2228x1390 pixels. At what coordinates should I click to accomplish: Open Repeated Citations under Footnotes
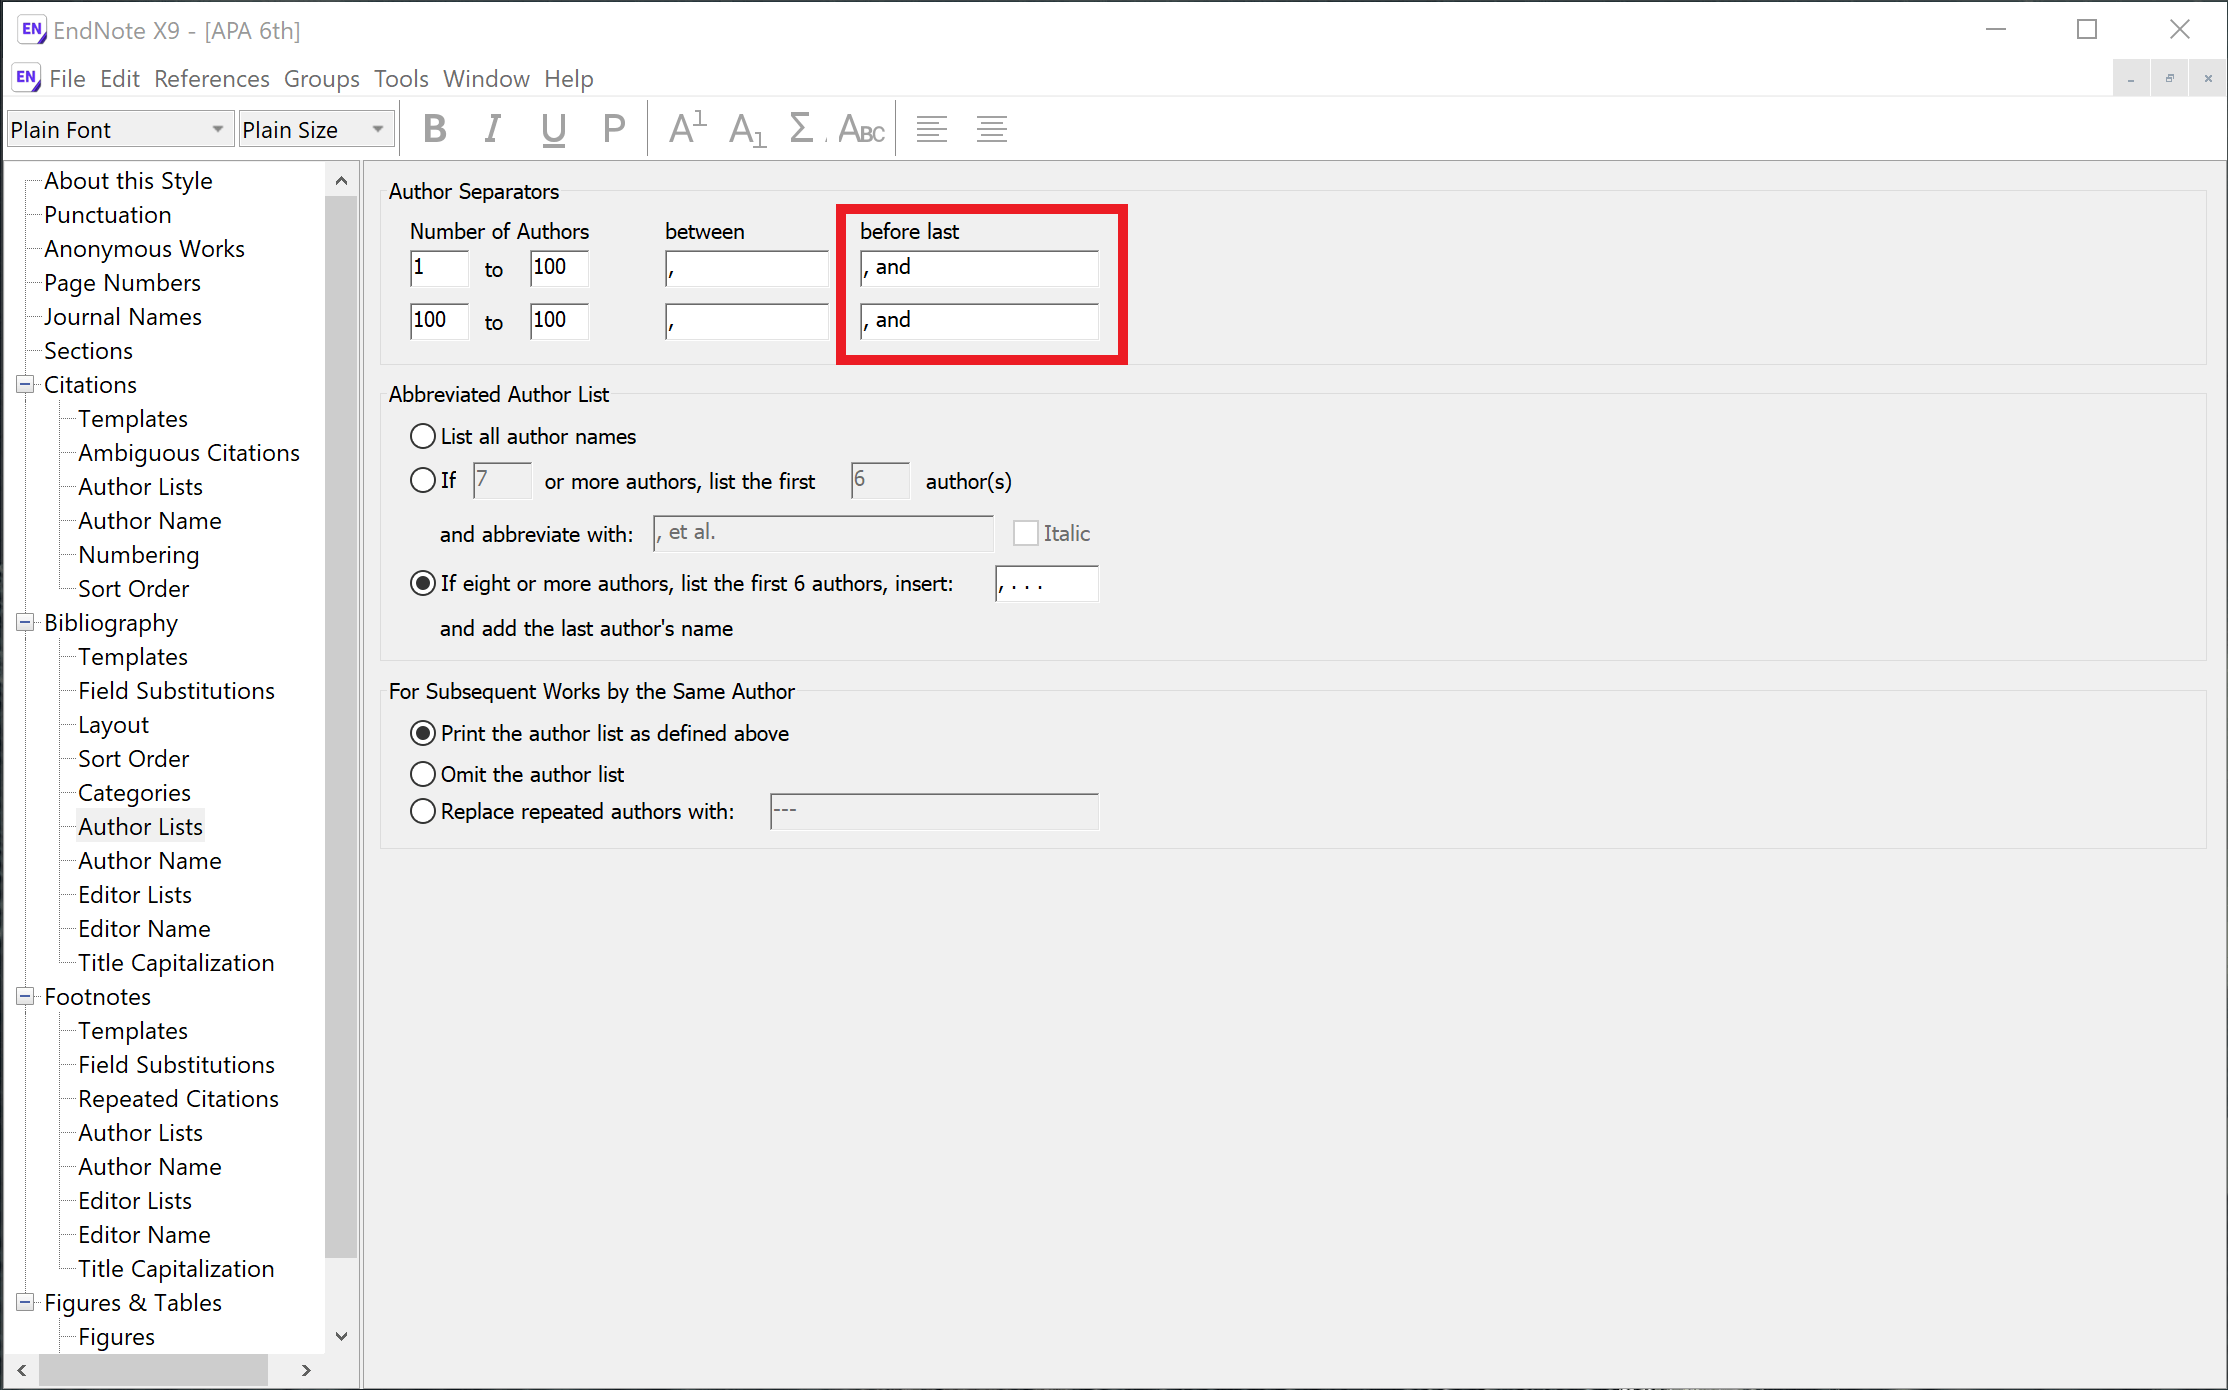point(178,1099)
